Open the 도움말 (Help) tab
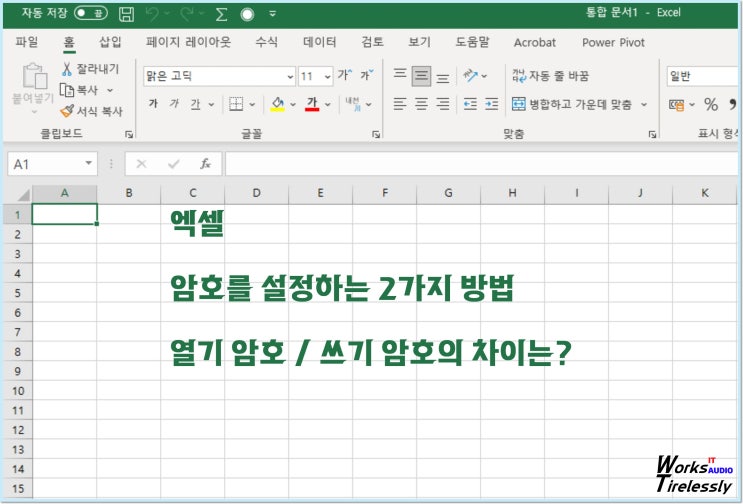 472,42
